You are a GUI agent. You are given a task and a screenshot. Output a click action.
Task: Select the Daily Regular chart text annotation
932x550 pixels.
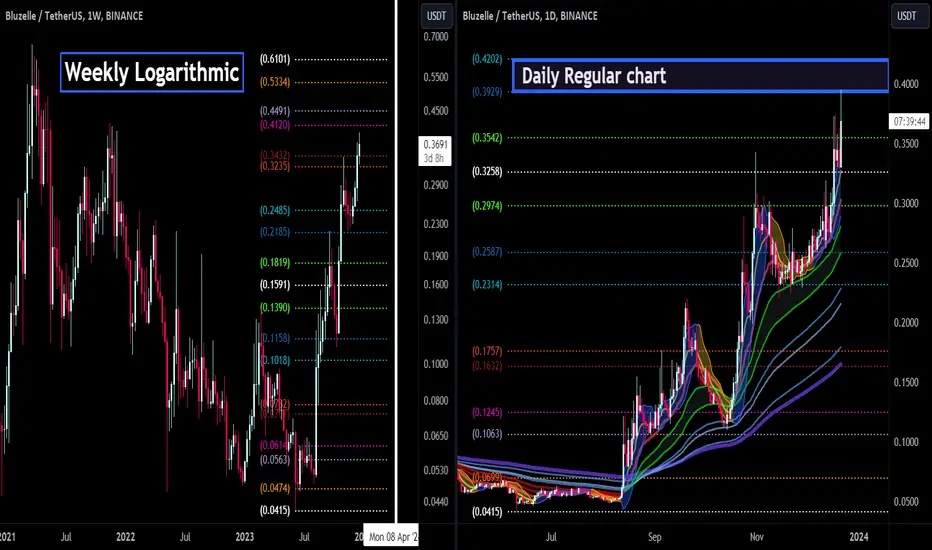click(700, 76)
